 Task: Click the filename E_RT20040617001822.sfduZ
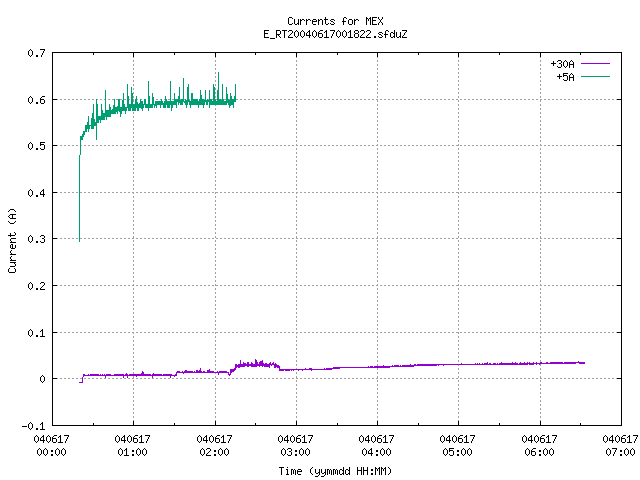point(335,34)
